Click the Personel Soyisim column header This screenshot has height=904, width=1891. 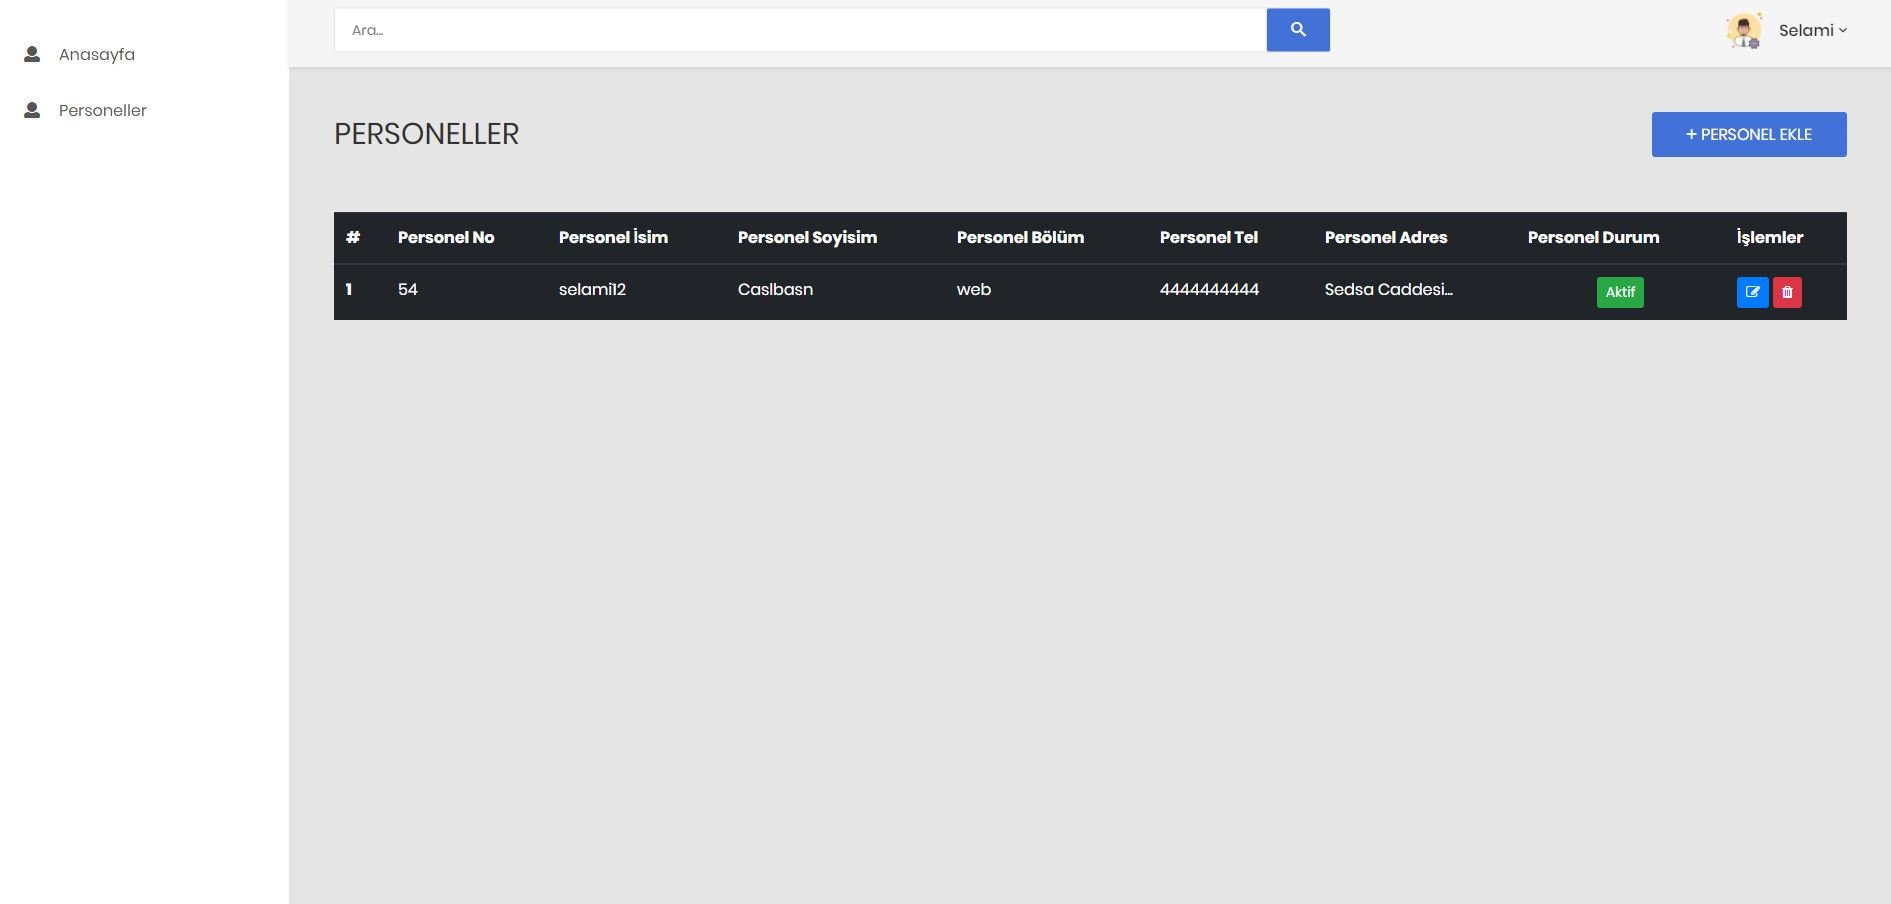[x=807, y=237]
